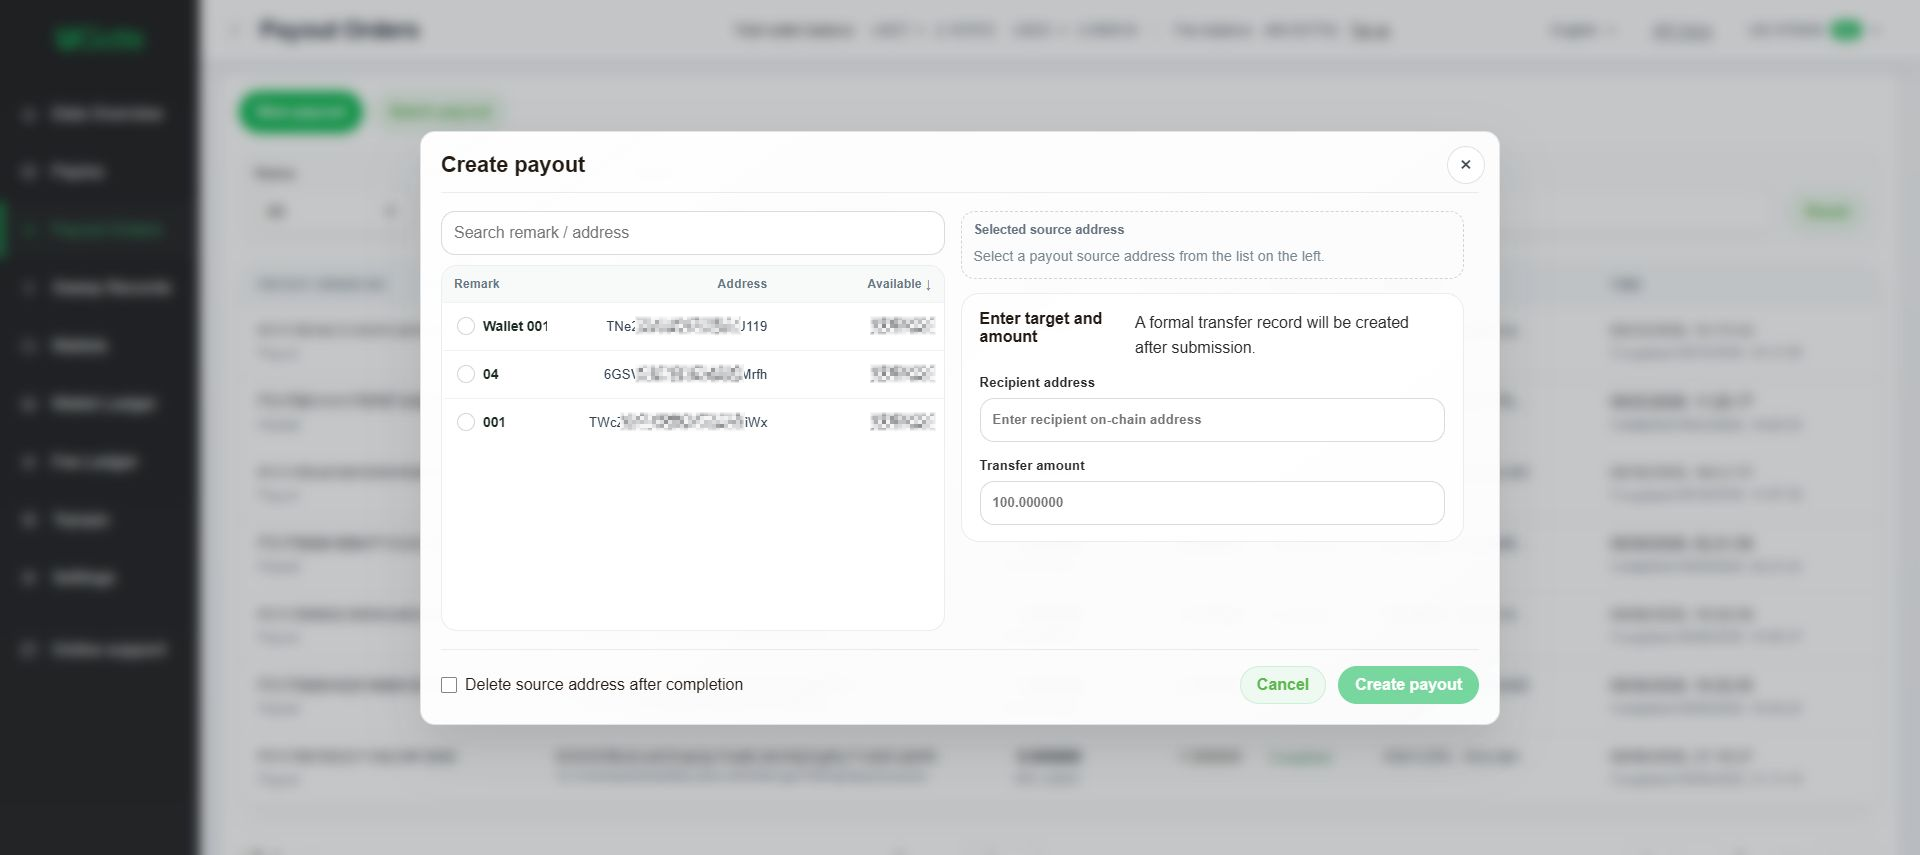Click the address ending in iWx
This screenshot has width=1920, height=855.
678,422
